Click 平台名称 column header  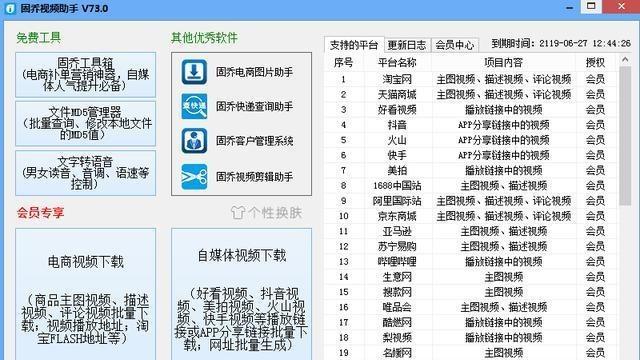tap(397, 62)
